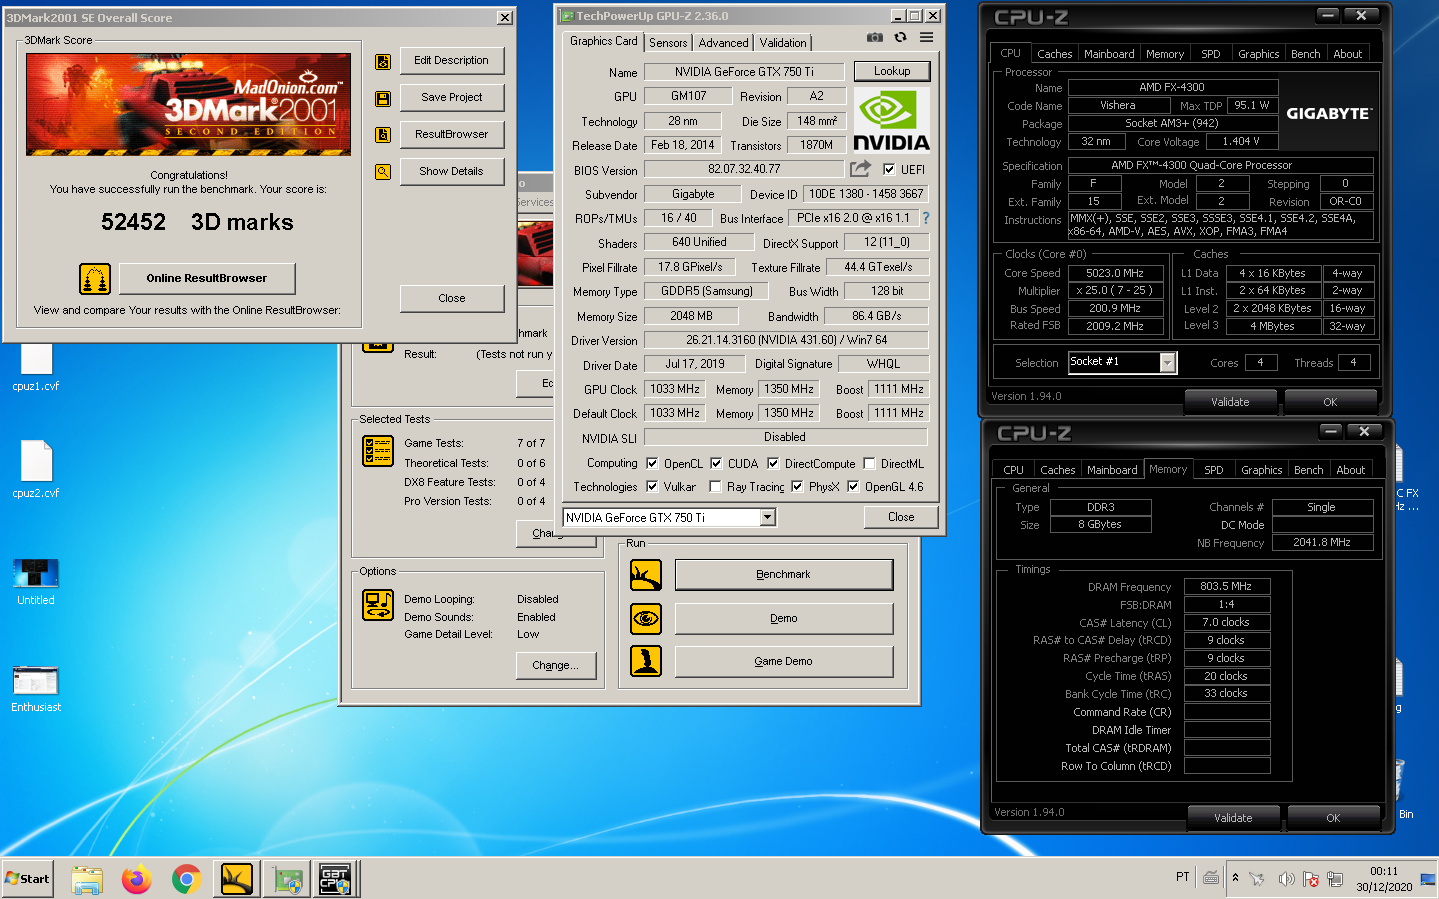The width and height of the screenshot is (1439, 899).
Task: Toggle the Vulkan checkbox
Action: click(652, 486)
